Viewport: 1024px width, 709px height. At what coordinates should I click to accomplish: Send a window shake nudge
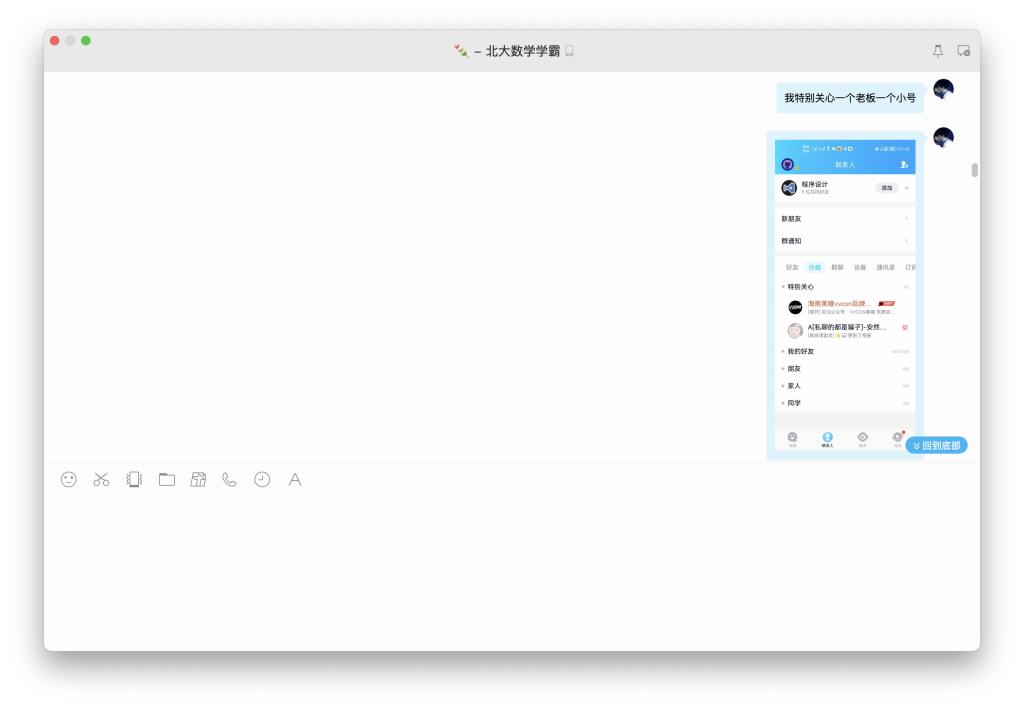click(133, 480)
